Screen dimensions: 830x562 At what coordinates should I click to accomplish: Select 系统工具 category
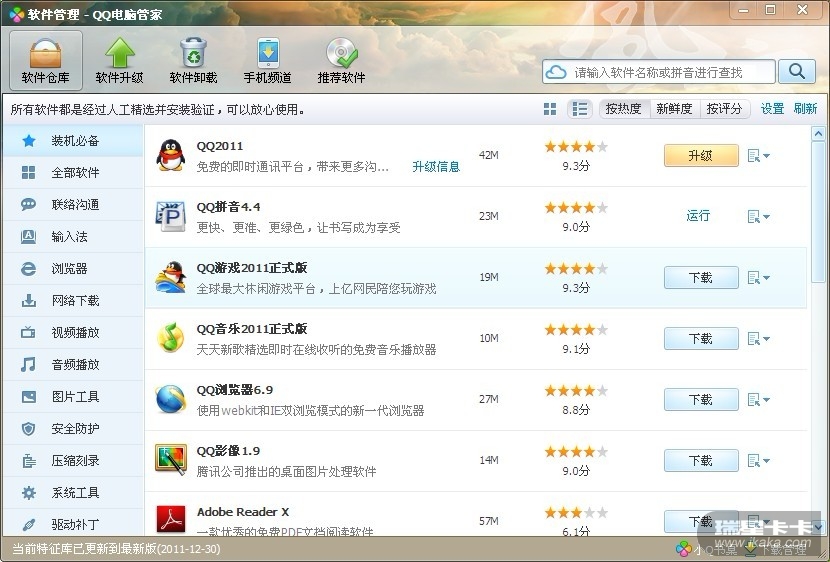[73, 493]
